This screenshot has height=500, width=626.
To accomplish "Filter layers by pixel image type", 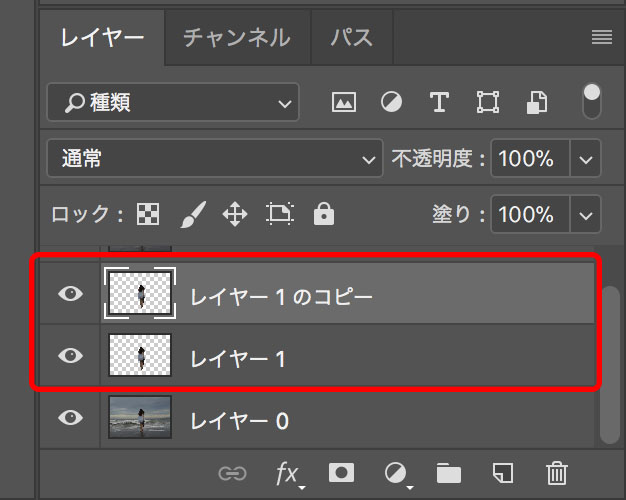I will click(x=344, y=102).
